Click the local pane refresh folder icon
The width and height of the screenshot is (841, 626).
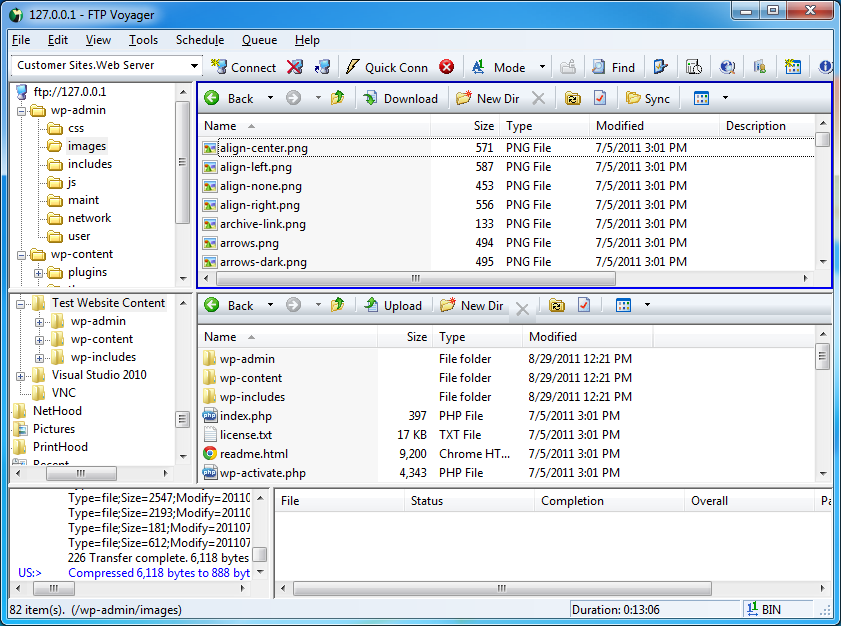pyautogui.click(x=557, y=305)
